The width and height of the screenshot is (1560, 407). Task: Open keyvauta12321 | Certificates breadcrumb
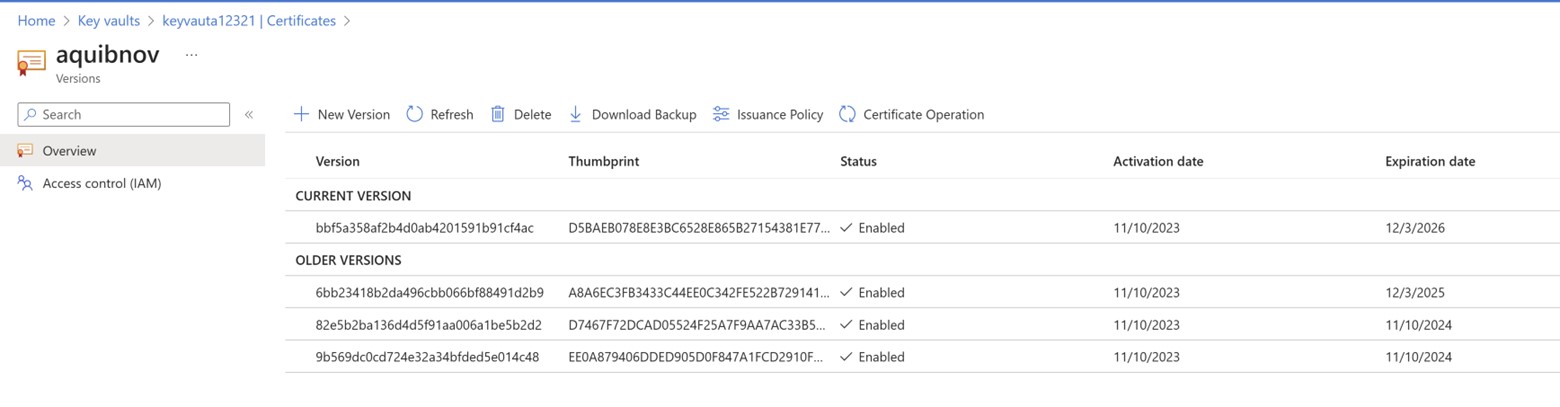pyautogui.click(x=249, y=20)
